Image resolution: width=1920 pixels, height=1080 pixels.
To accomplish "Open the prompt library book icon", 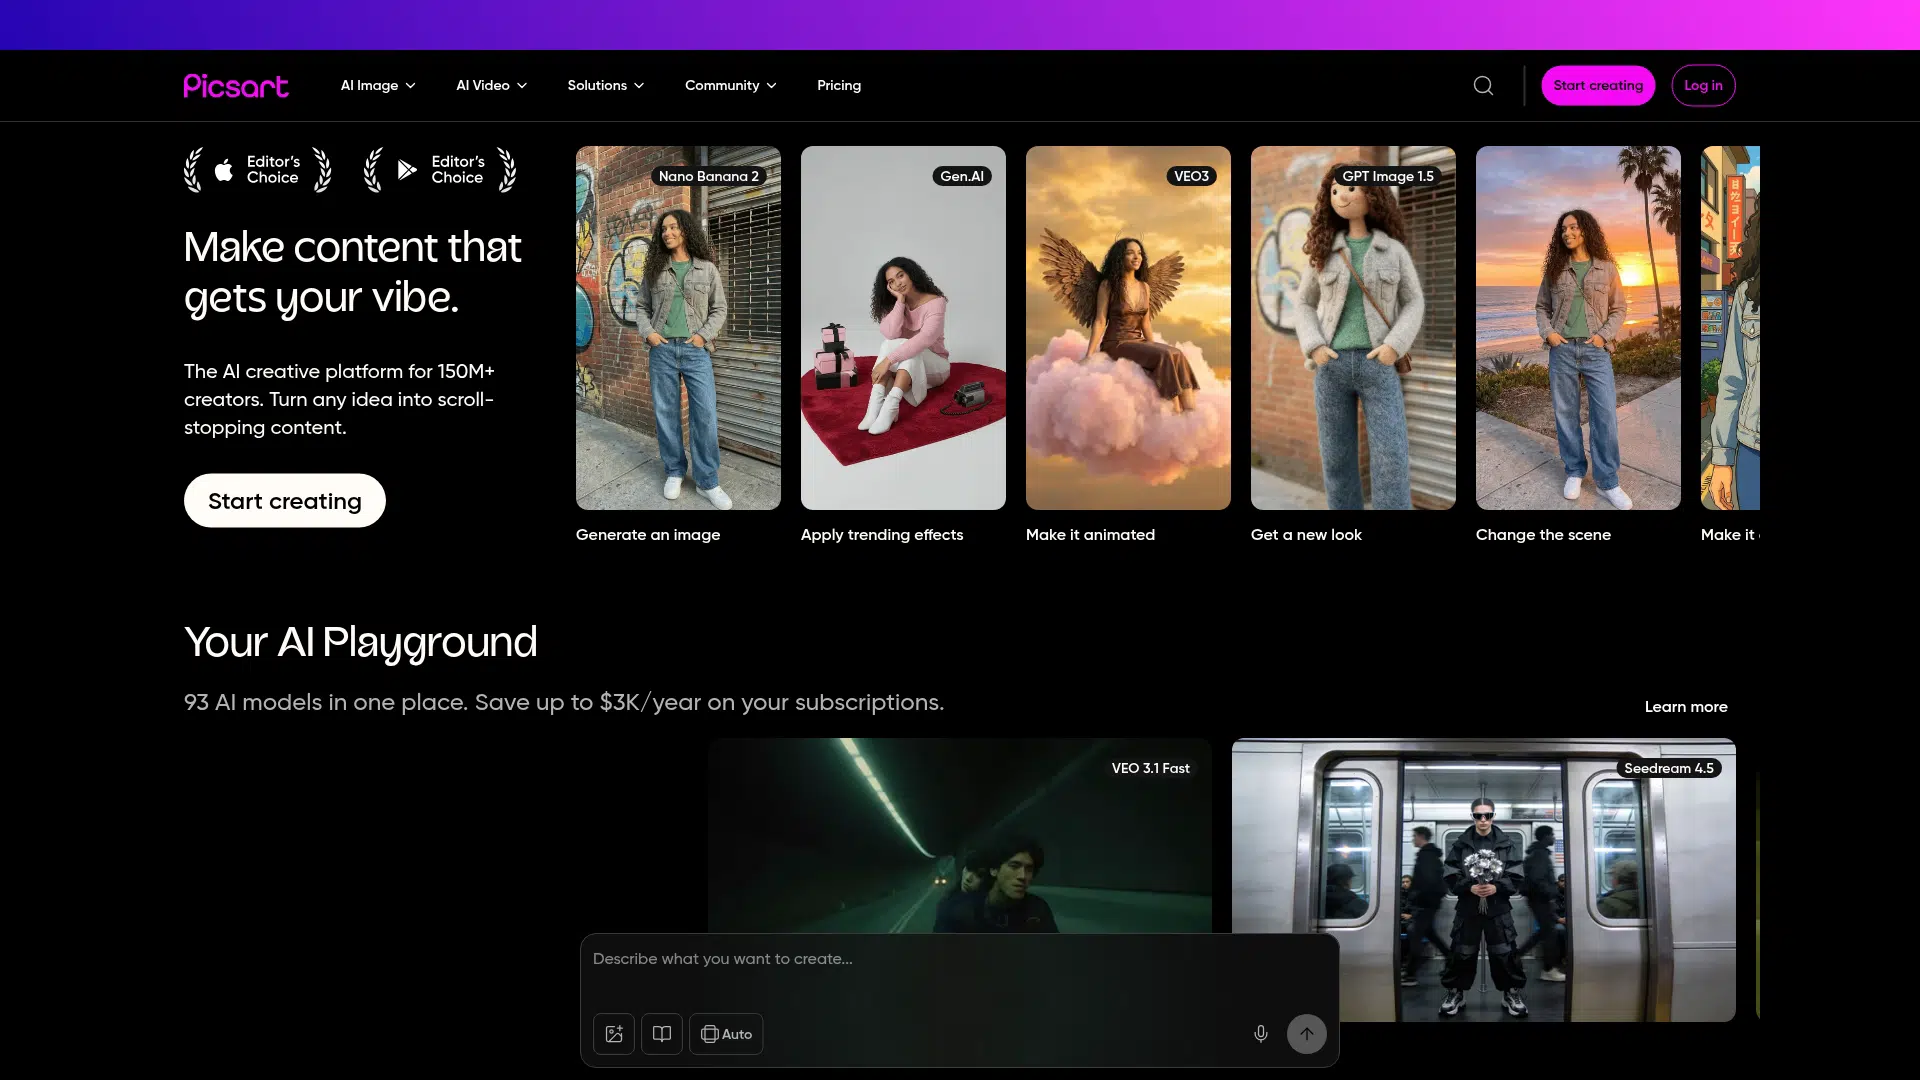I will (662, 1034).
